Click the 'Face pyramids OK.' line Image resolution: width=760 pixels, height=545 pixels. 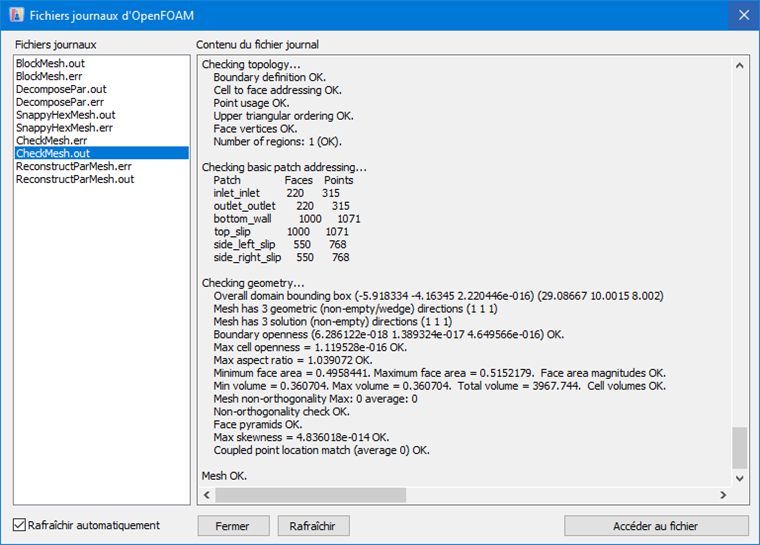pos(258,424)
